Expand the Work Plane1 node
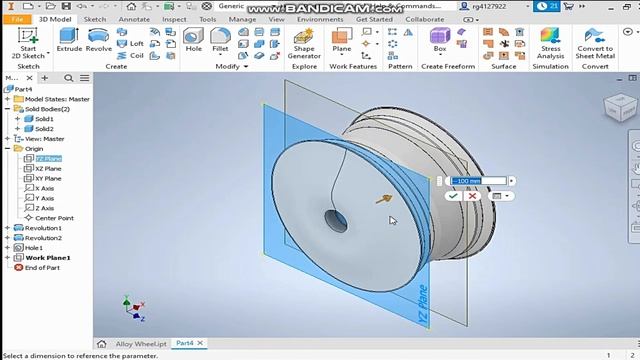Screen dimensions: 640x360 [x=7, y=258]
